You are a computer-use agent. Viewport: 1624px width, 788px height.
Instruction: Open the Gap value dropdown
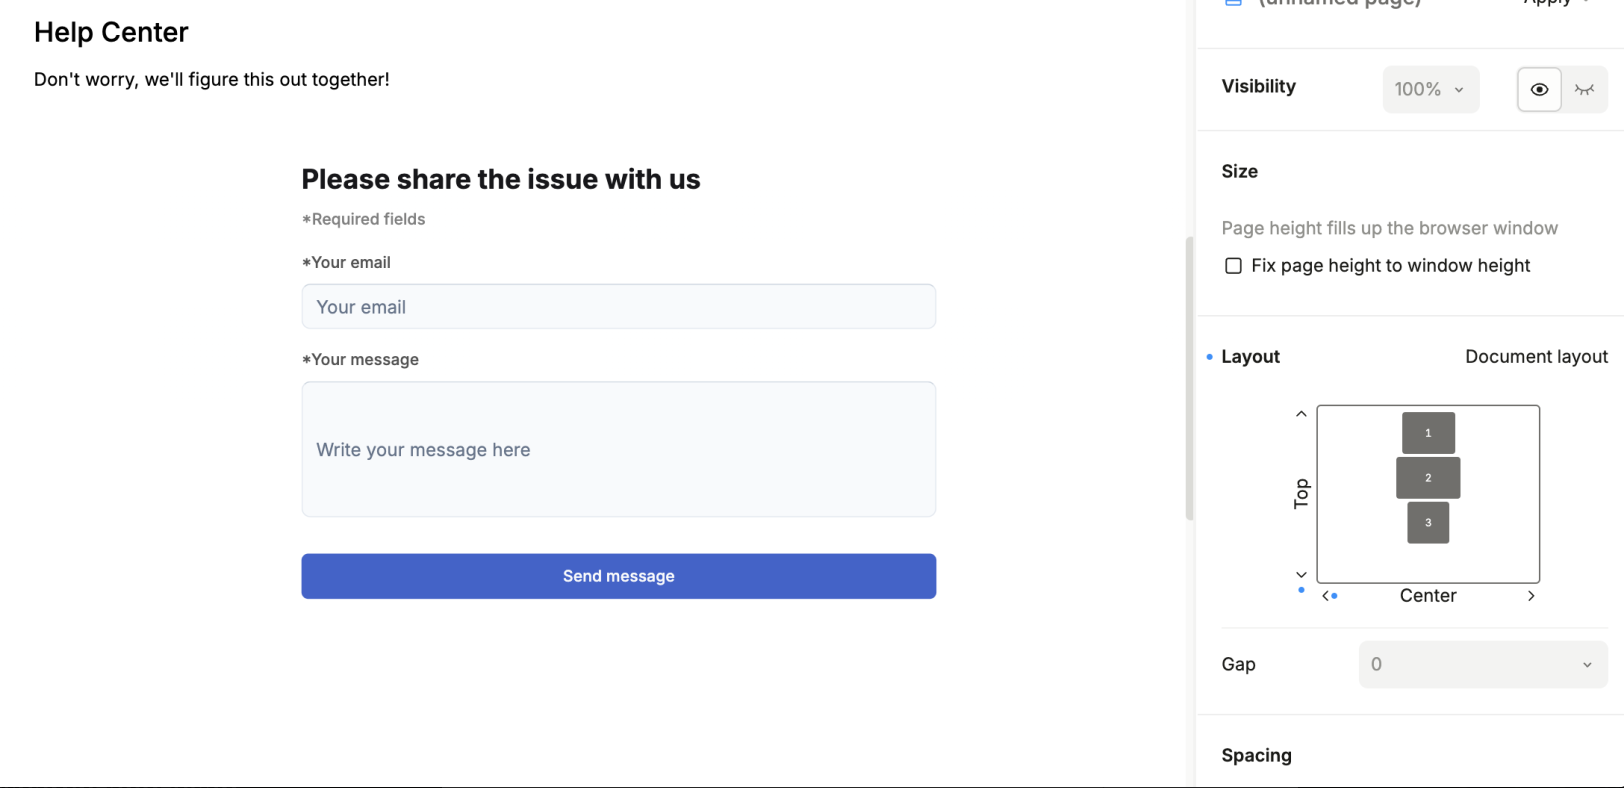point(1482,665)
